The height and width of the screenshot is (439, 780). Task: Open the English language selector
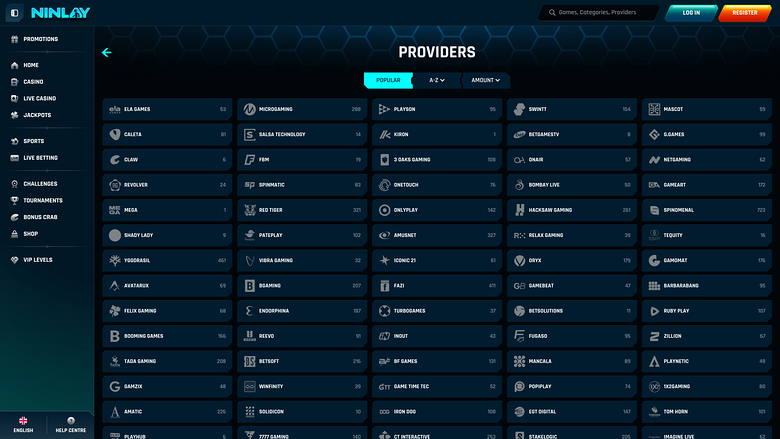[x=23, y=423]
